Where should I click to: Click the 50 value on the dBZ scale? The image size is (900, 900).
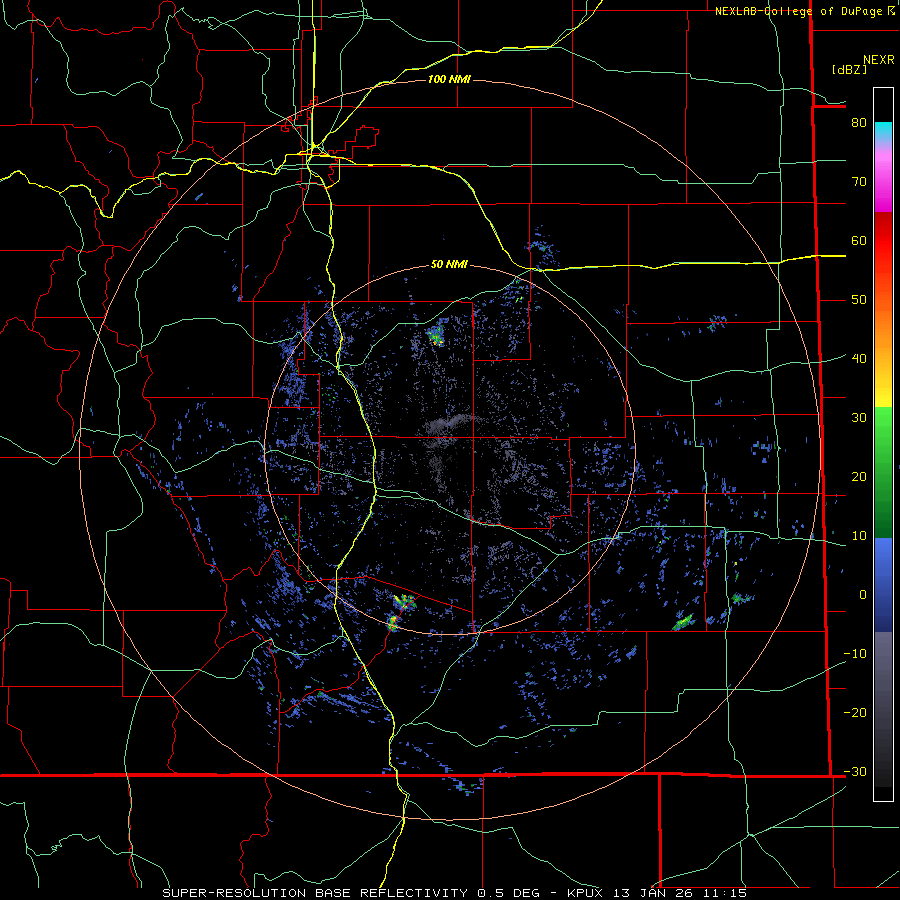[x=859, y=300]
